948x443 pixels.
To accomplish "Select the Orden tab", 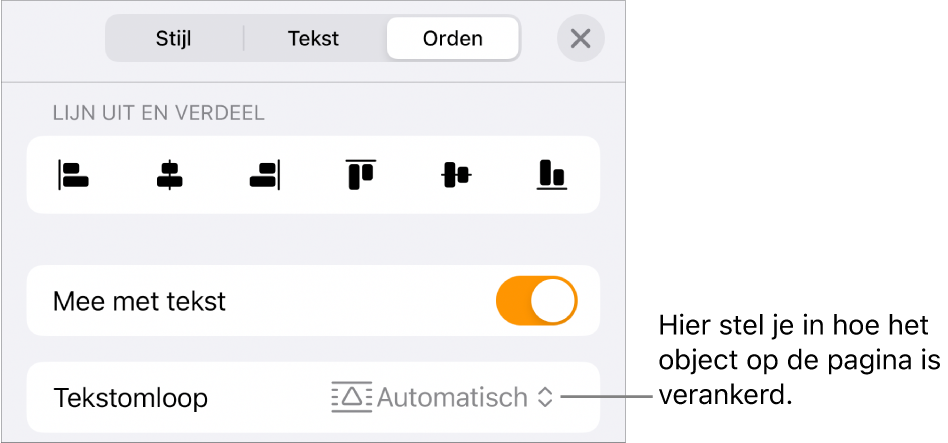I will tap(452, 39).
